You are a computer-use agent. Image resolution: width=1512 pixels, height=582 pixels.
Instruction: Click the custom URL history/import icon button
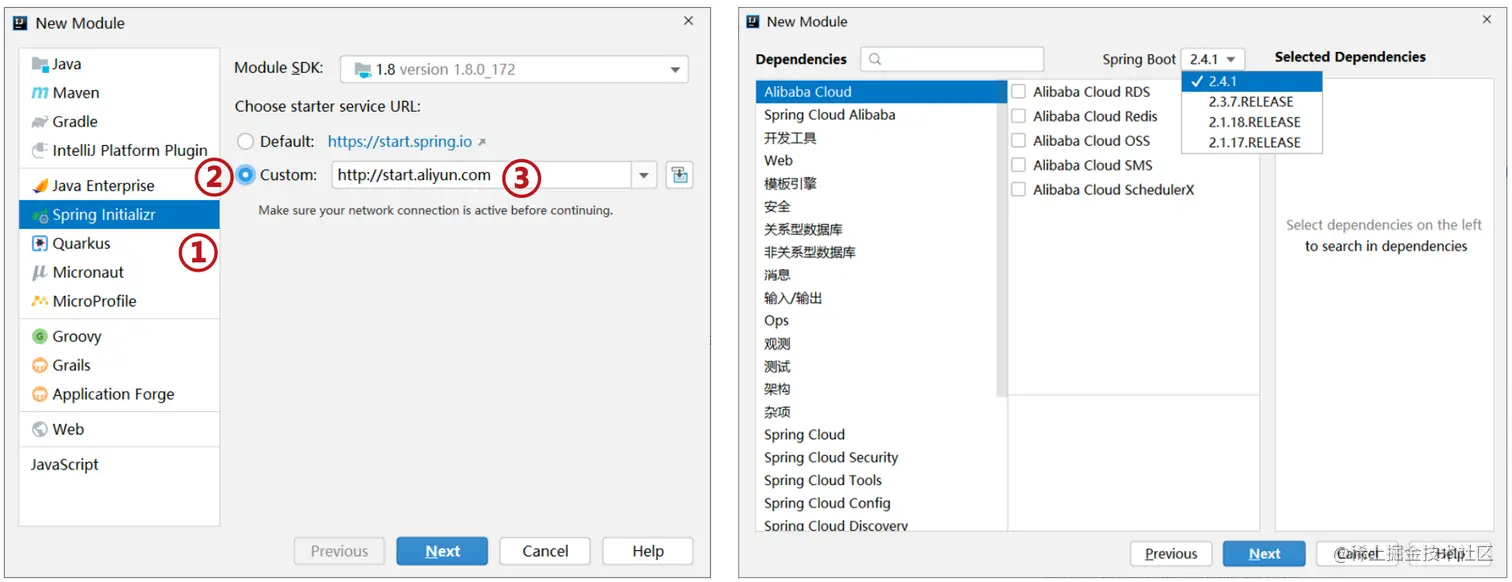tap(680, 175)
